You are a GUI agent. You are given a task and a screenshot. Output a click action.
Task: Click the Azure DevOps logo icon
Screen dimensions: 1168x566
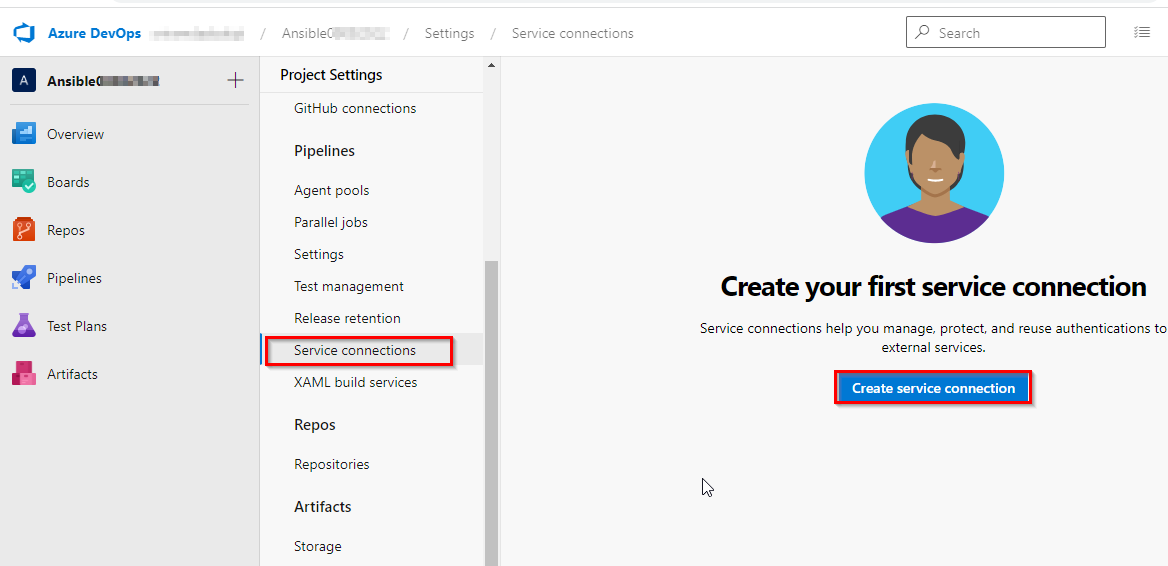click(24, 34)
